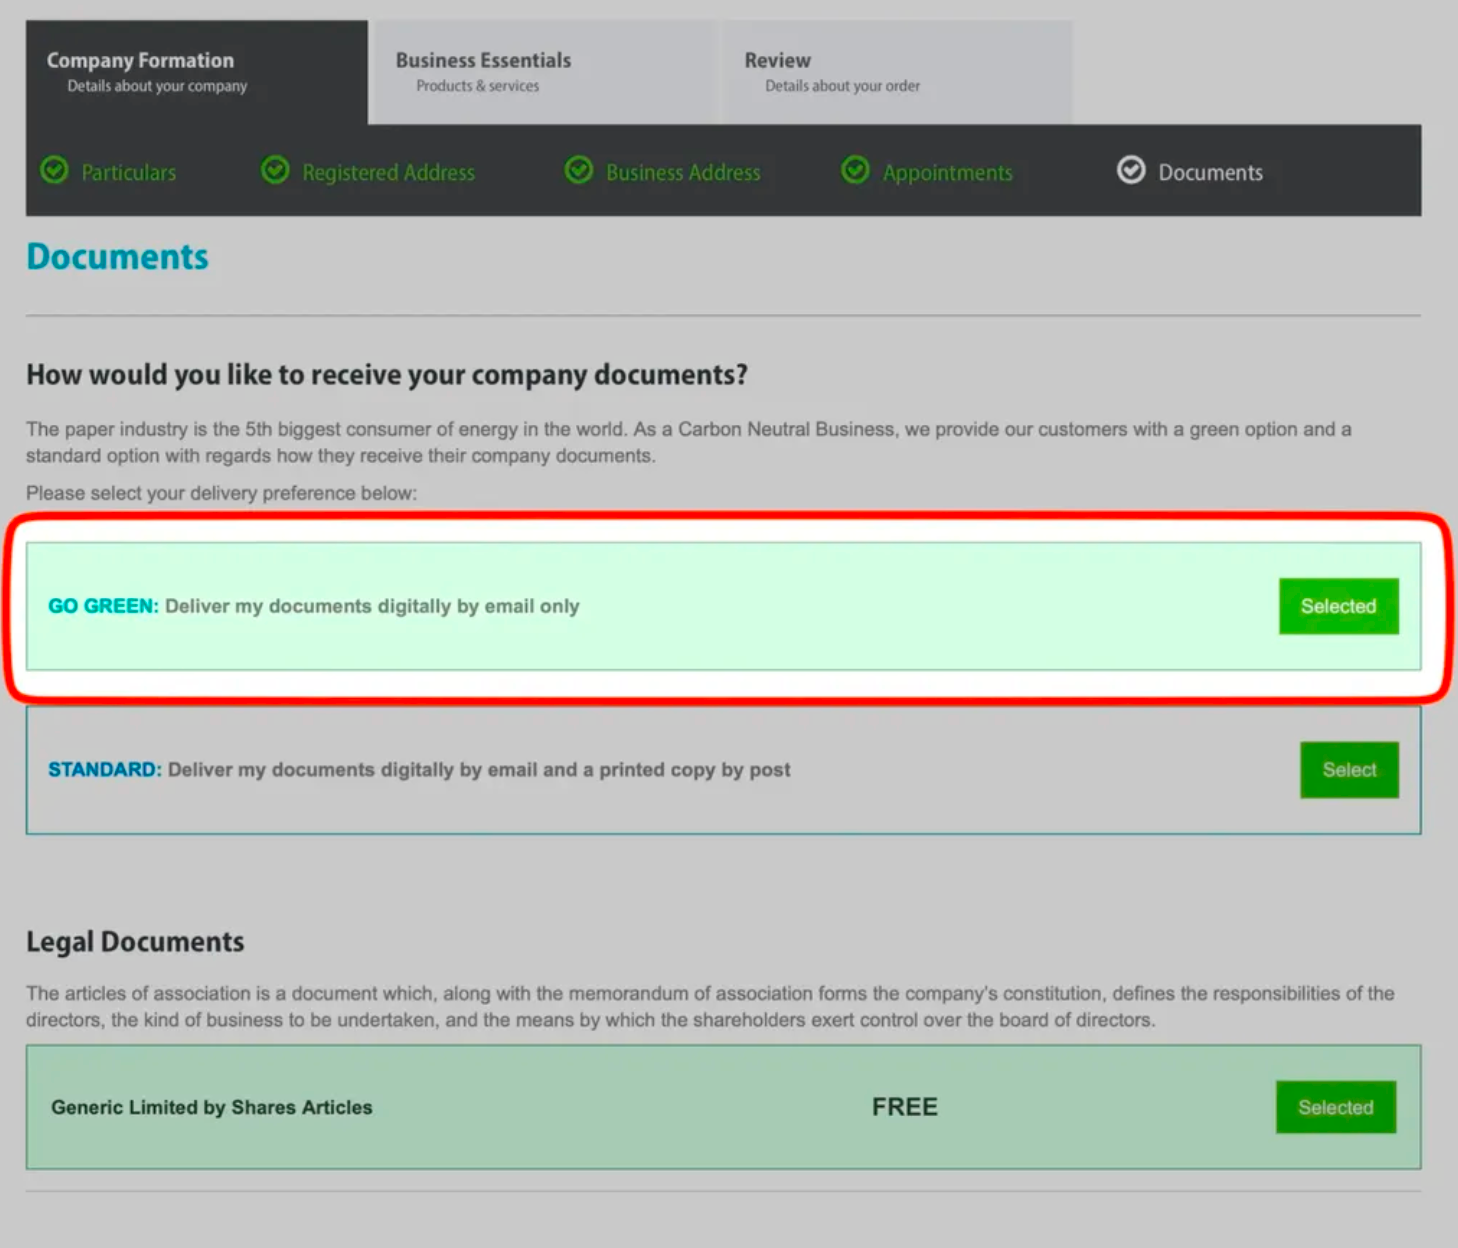Viewport: 1458px width, 1248px height.
Task: Click the Particulars checkmark icon
Action: coord(54,171)
